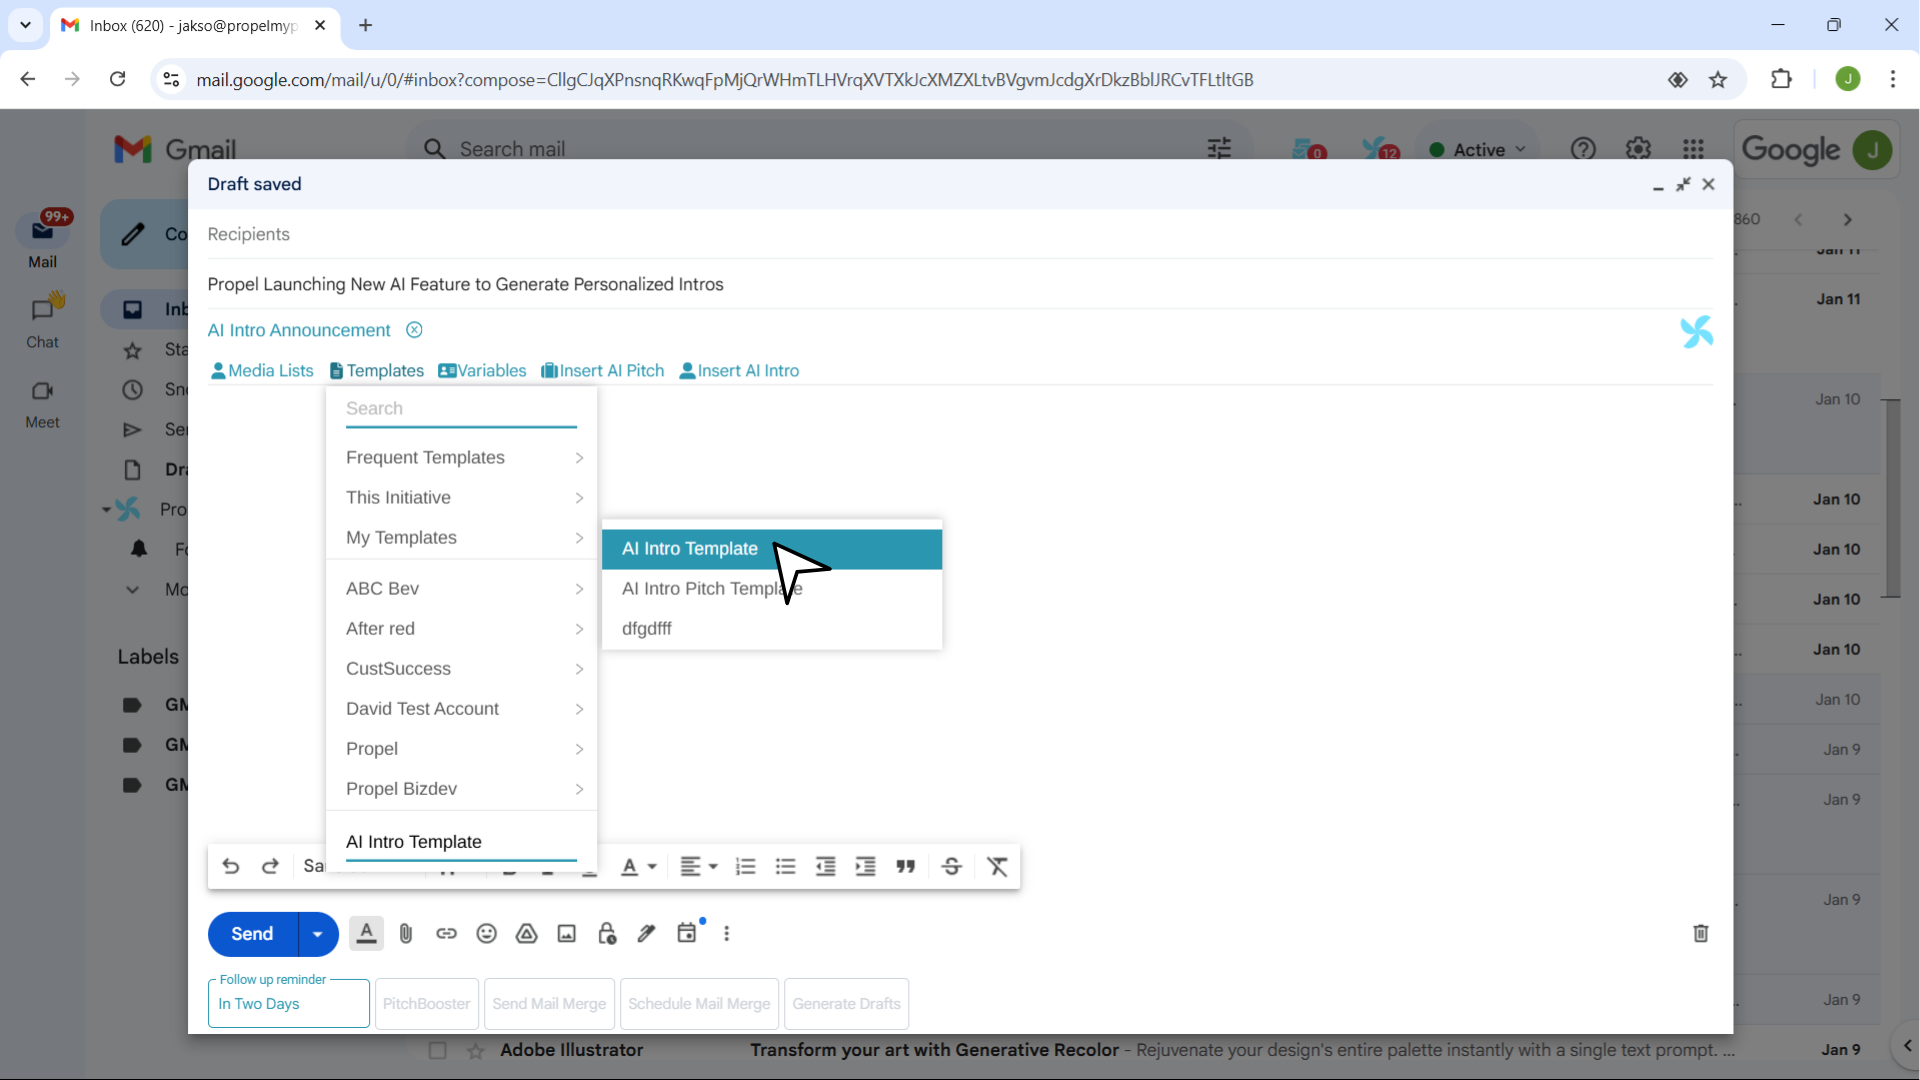The height and width of the screenshot is (1080, 1920).
Task: Send the email
Action: tap(253, 934)
